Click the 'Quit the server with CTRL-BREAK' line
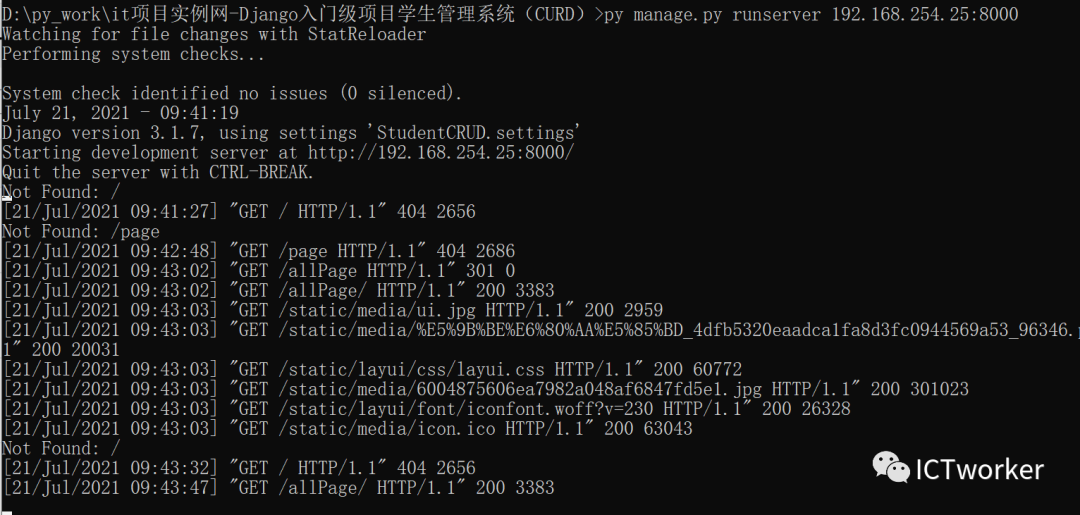The height and width of the screenshot is (515, 1080). tap(158, 172)
